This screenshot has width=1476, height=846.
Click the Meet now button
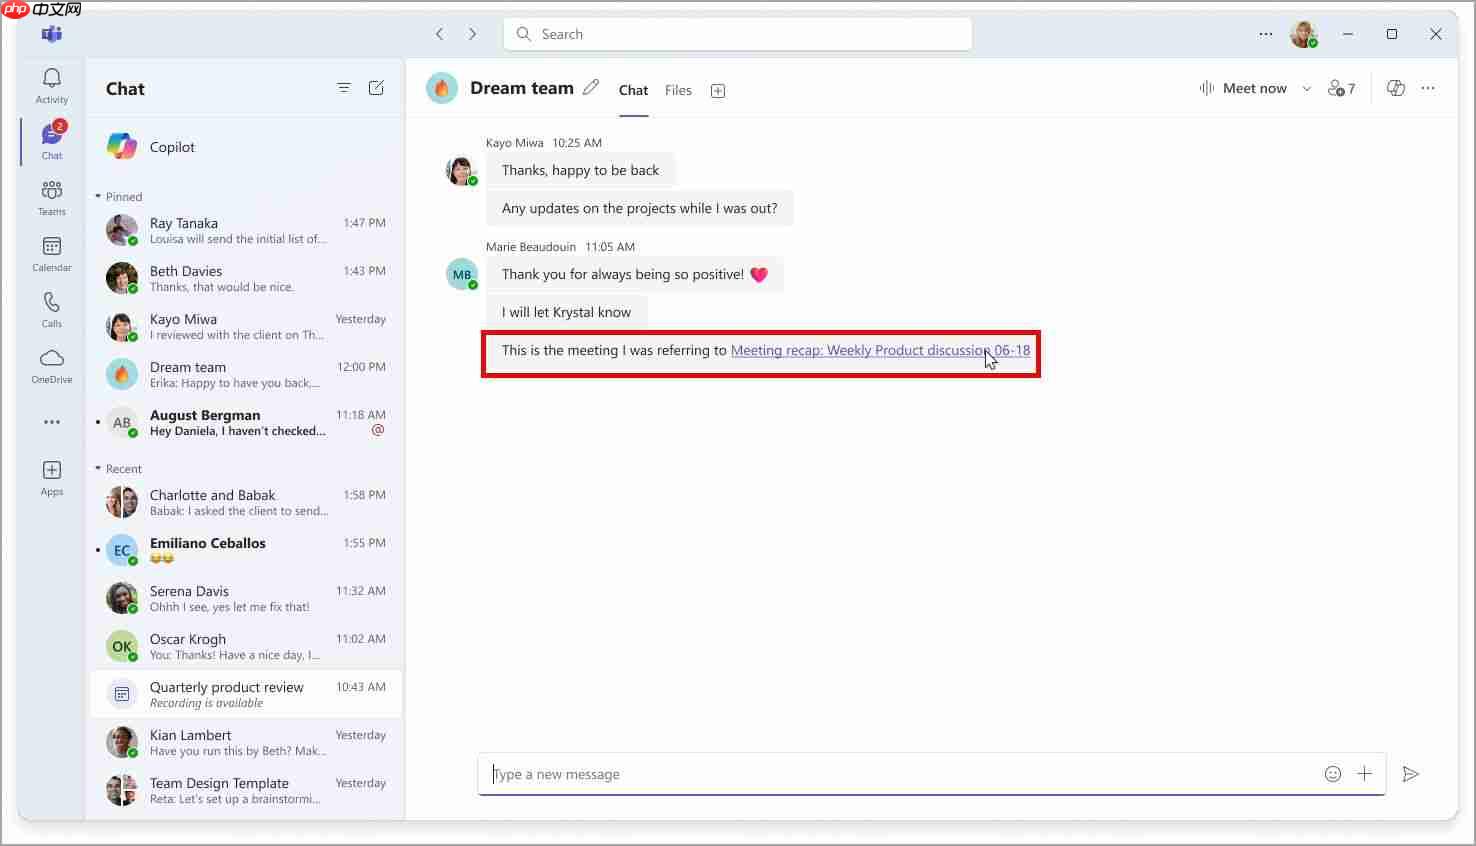pyautogui.click(x=1243, y=88)
